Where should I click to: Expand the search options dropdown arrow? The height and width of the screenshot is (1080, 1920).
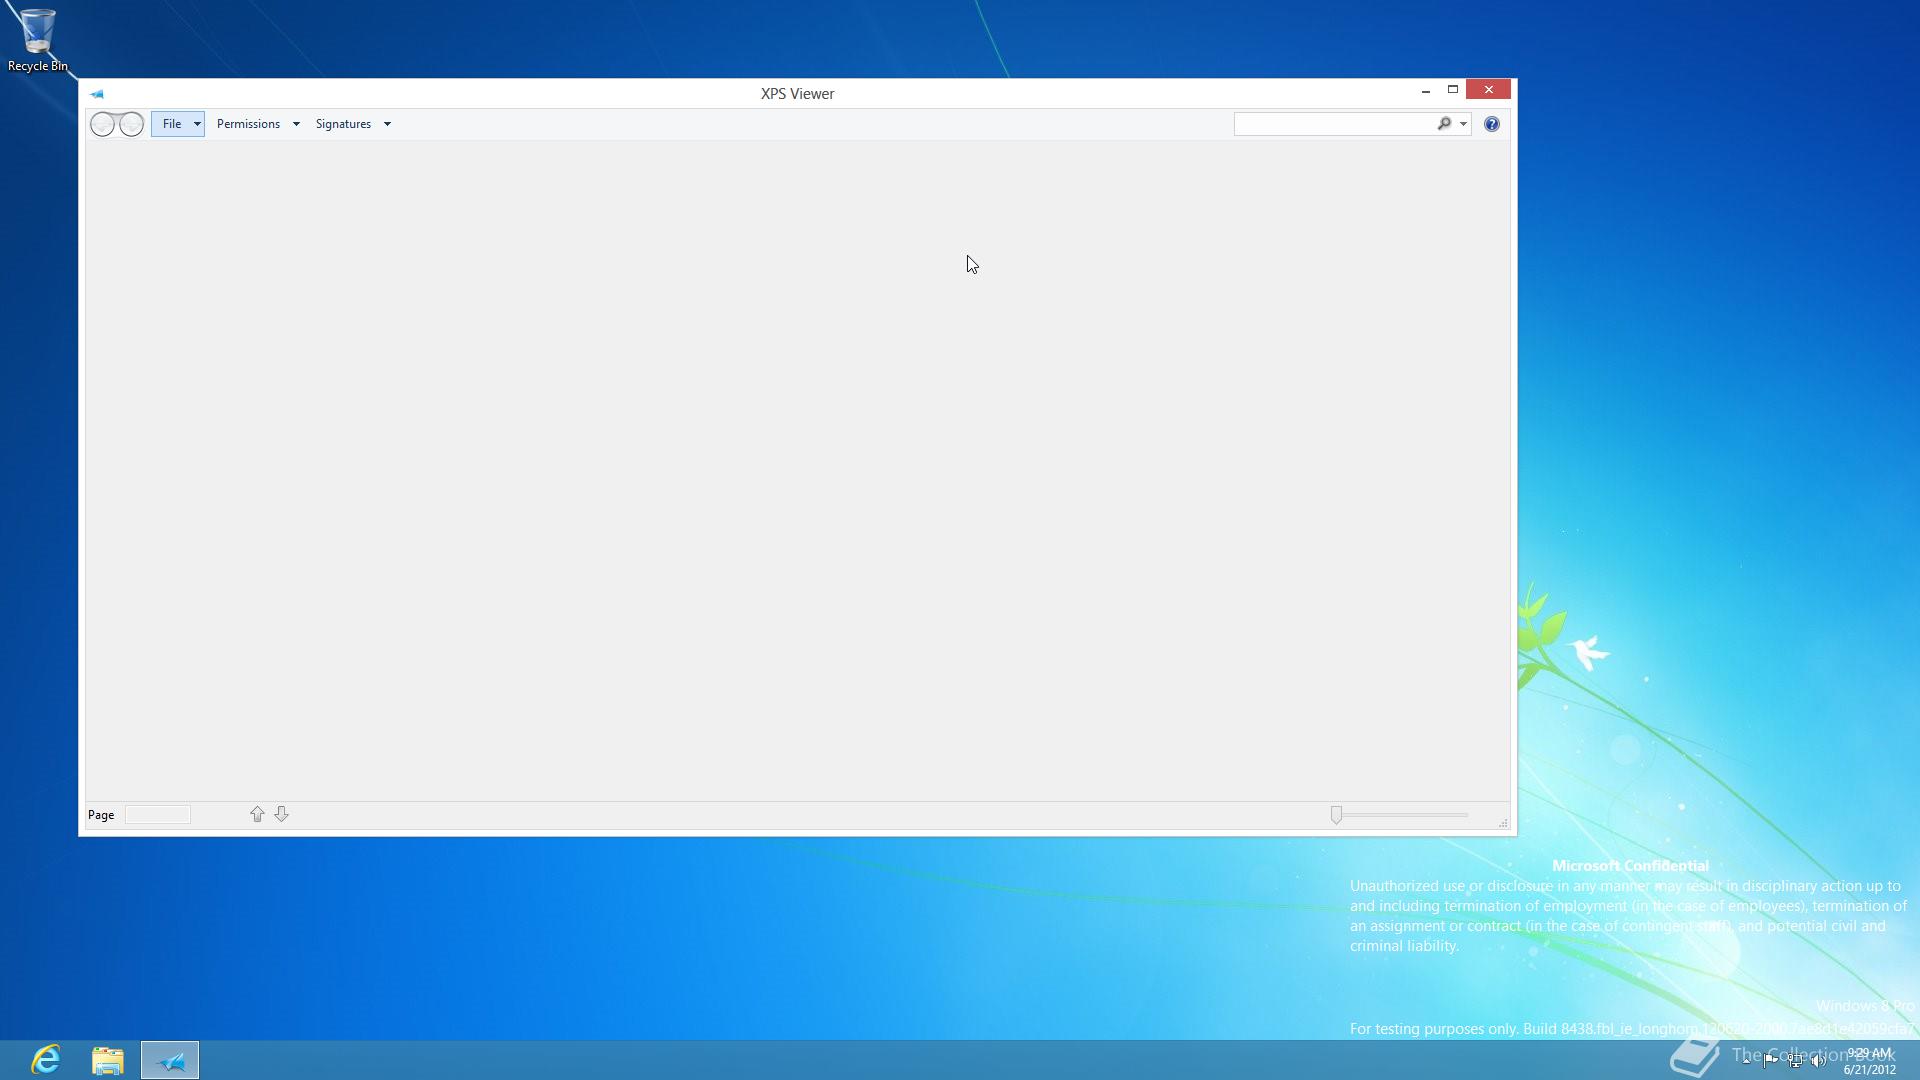tap(1463, 124)
